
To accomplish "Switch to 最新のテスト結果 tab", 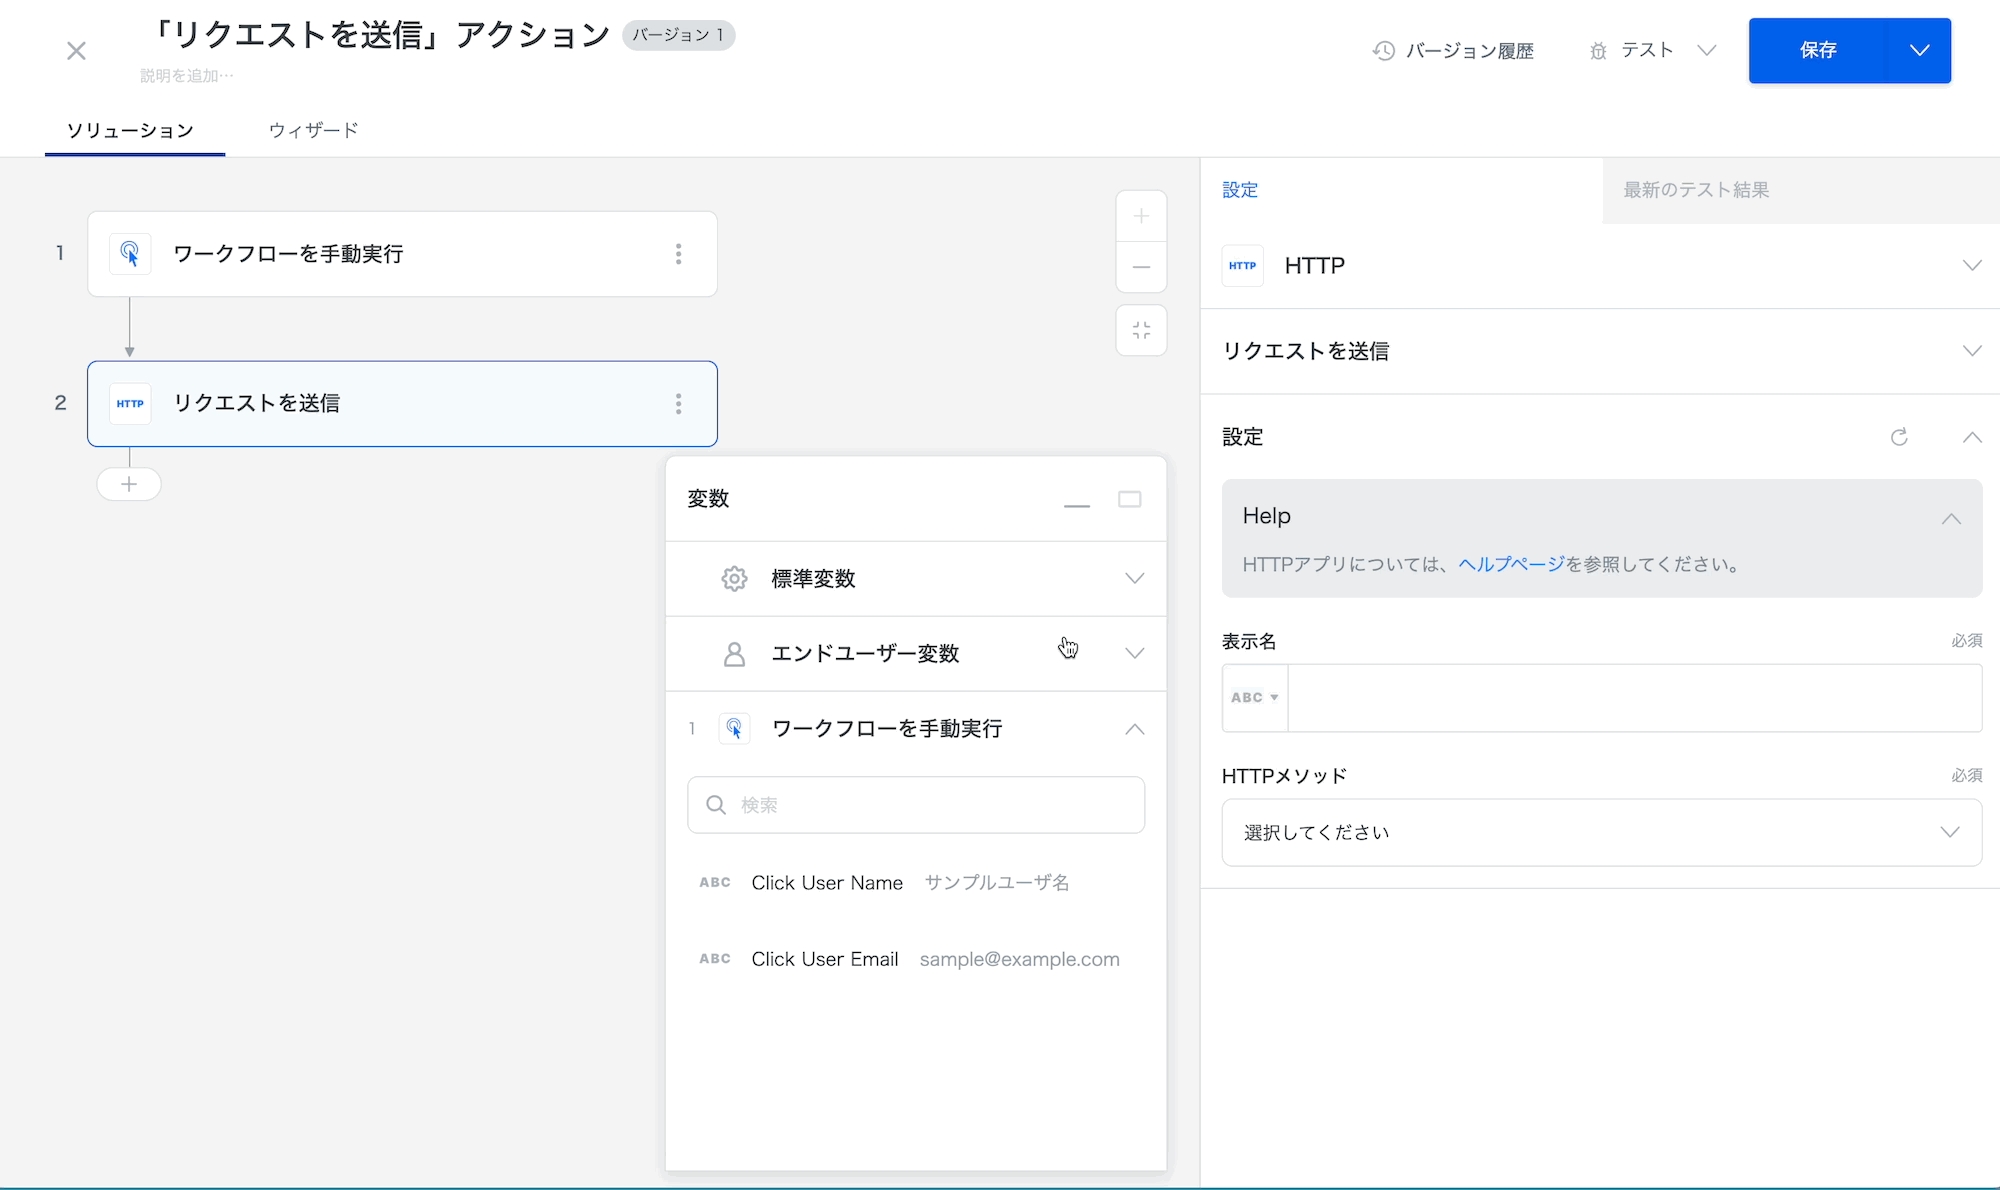I will pos(1696,190).
